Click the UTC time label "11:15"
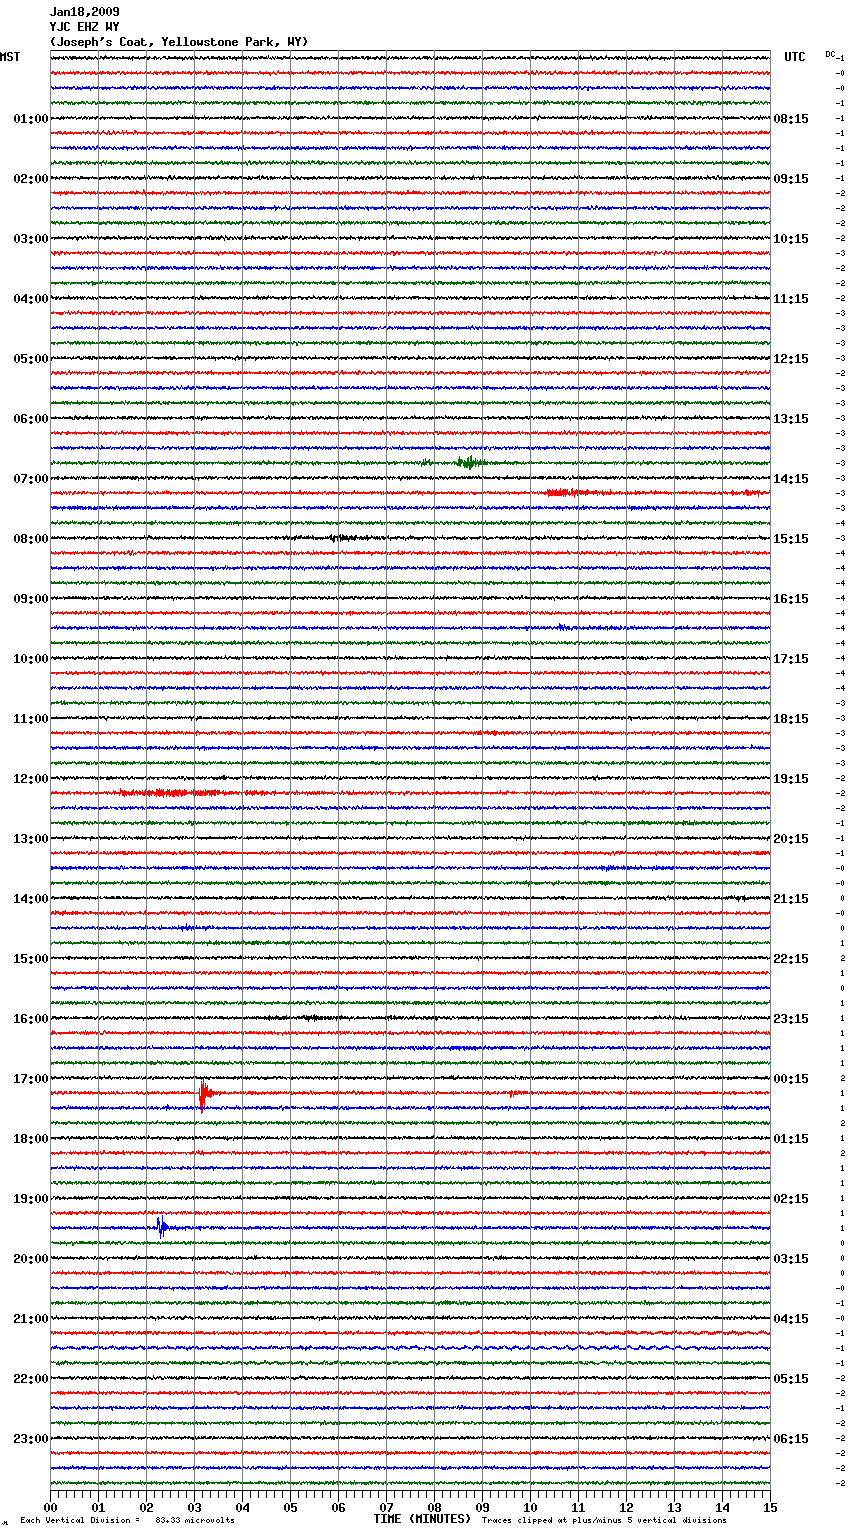This screenshot has height=1534, width=850. pos(791,299)
